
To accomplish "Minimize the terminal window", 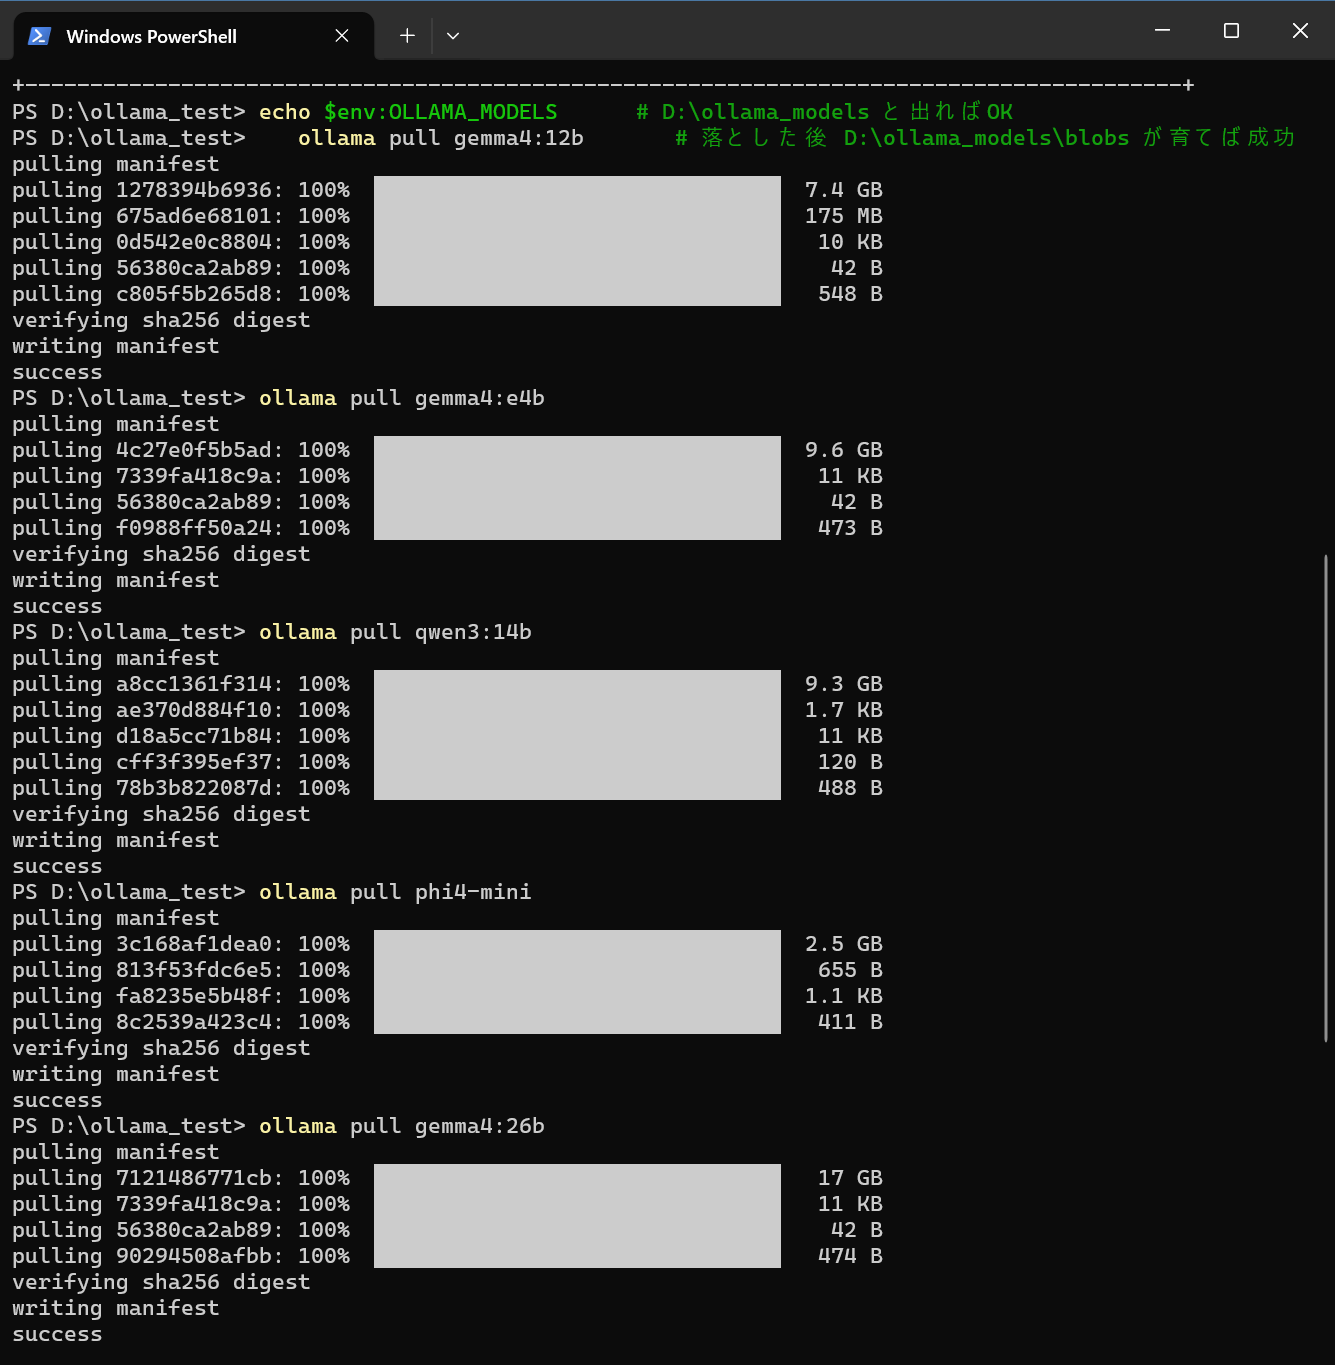I will click(x=1163, y=31).
